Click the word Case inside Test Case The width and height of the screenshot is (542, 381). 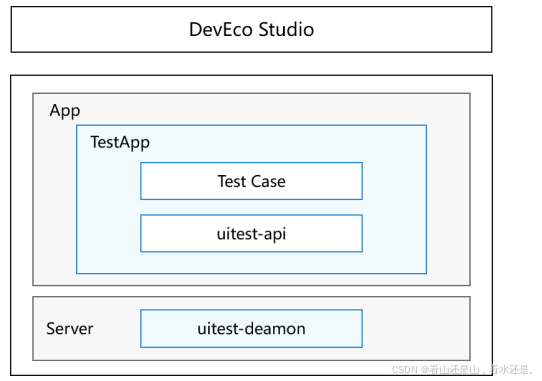(x=268, y=181)
